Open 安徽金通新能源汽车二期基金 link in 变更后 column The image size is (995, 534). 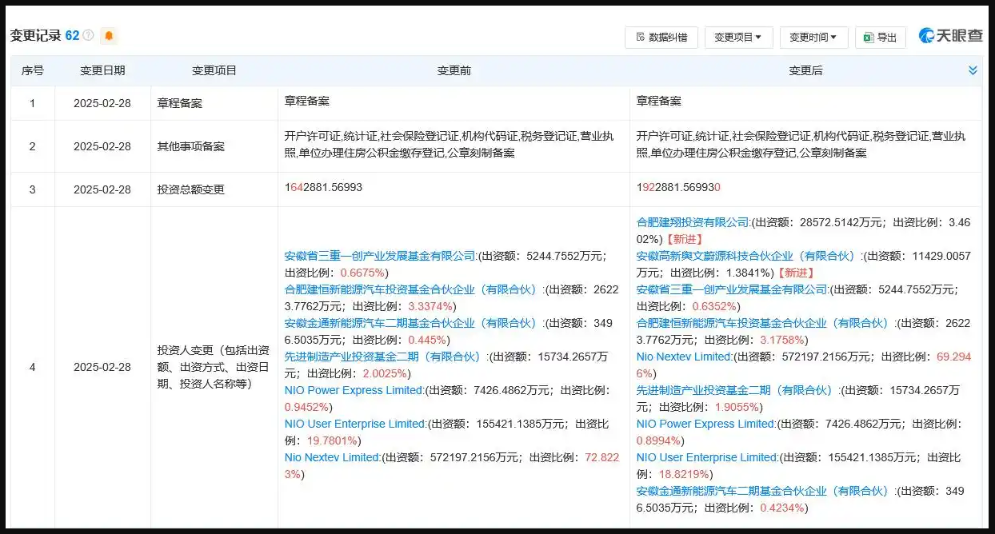[x=765, y=492]
